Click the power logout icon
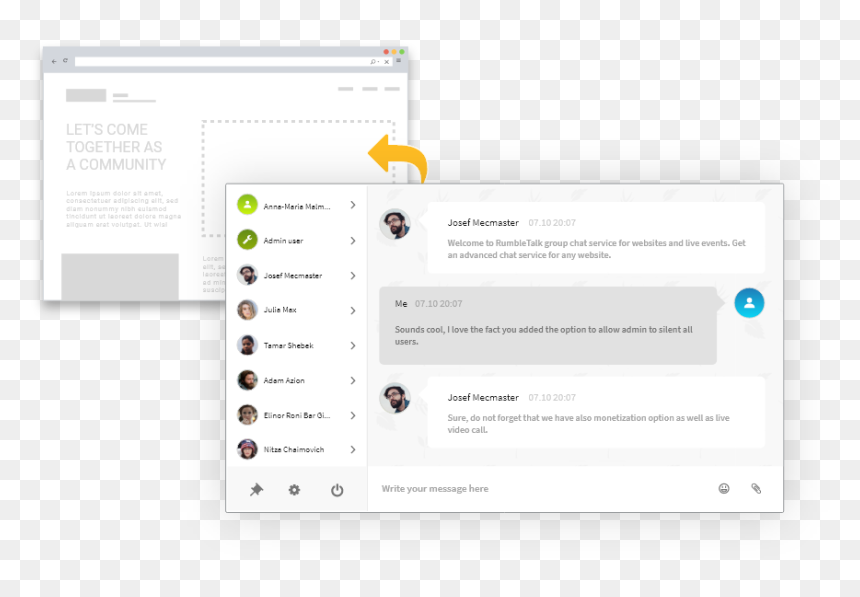The width and height of the screenshot is (860, 597). (x=337, y=490)
